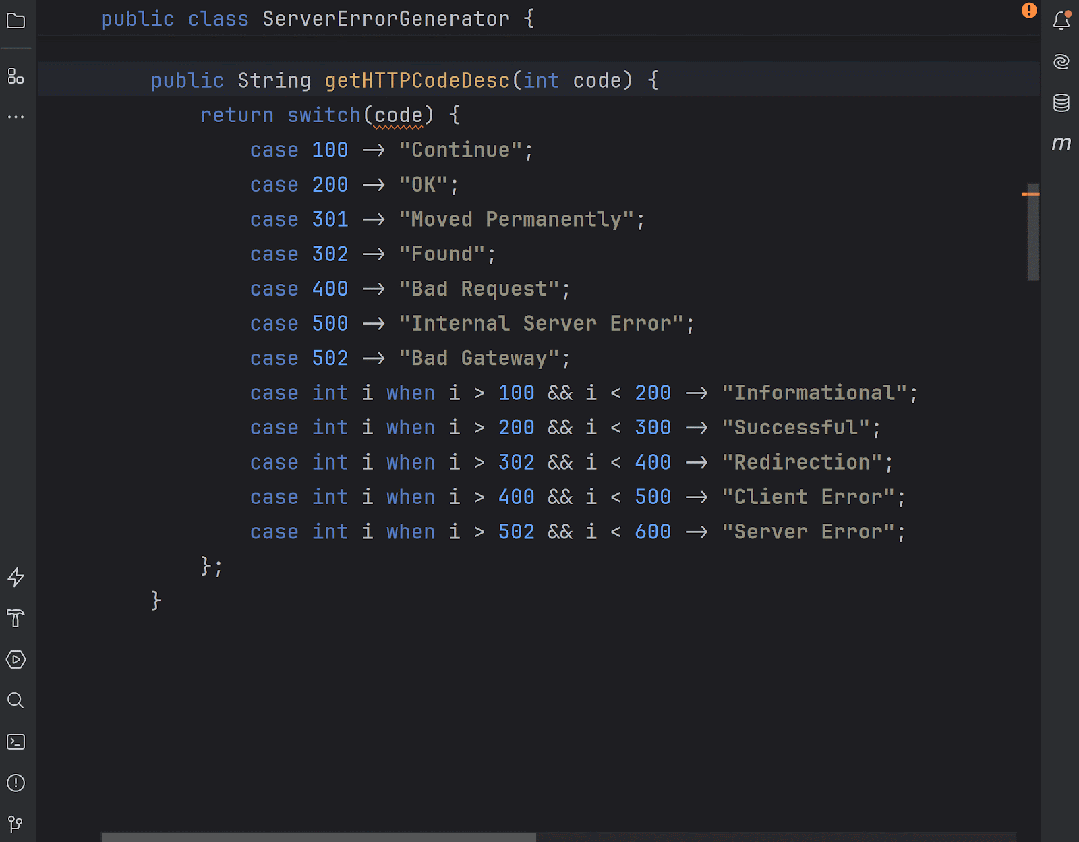Open the Terminal tool window
The width and height of the screenshot is (1079, 842).
tap(15, 741)
